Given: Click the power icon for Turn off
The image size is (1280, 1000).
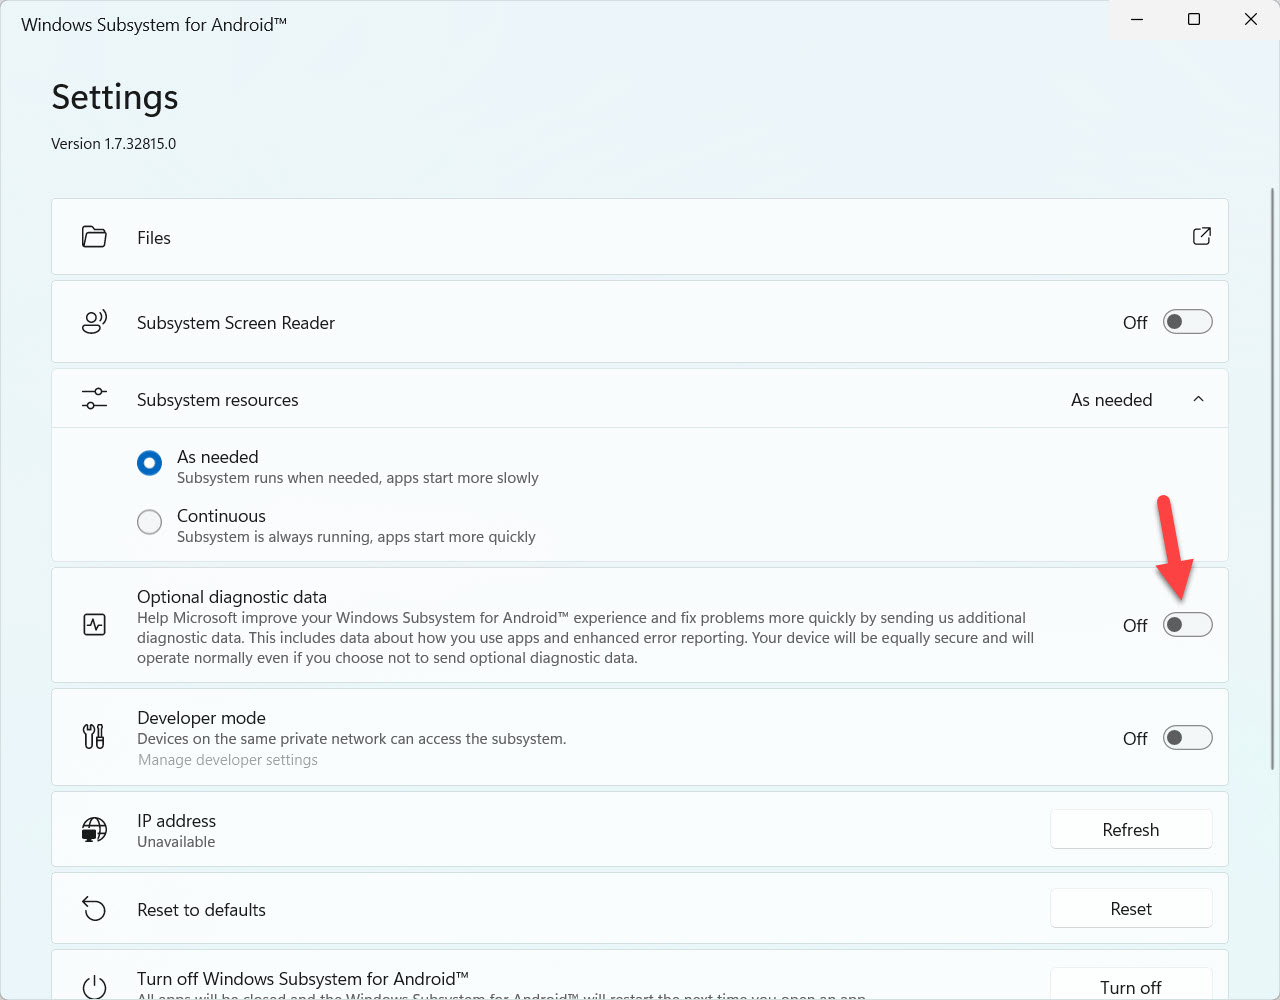Looking at the screenshot, I should tap(94, 986).
